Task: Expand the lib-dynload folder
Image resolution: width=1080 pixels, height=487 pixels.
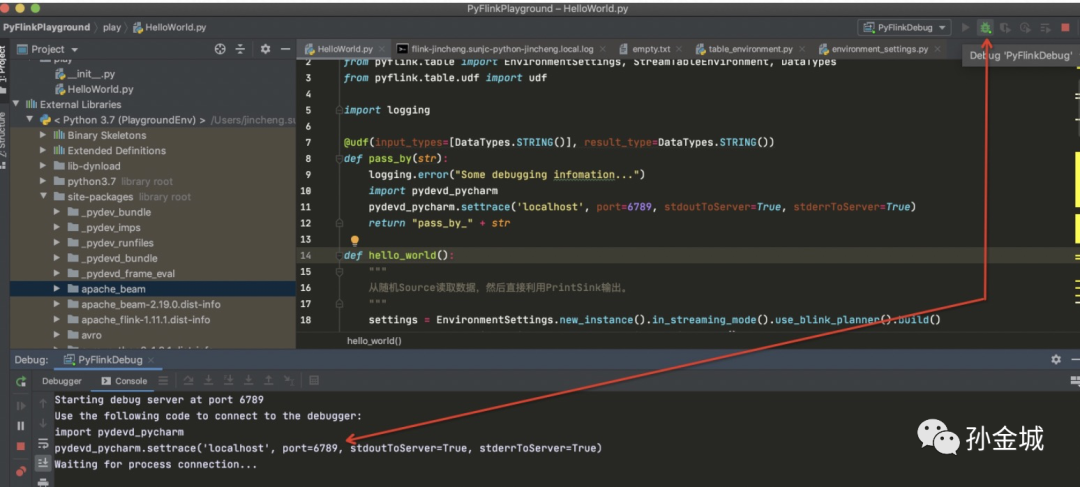Action: (43, 166)
